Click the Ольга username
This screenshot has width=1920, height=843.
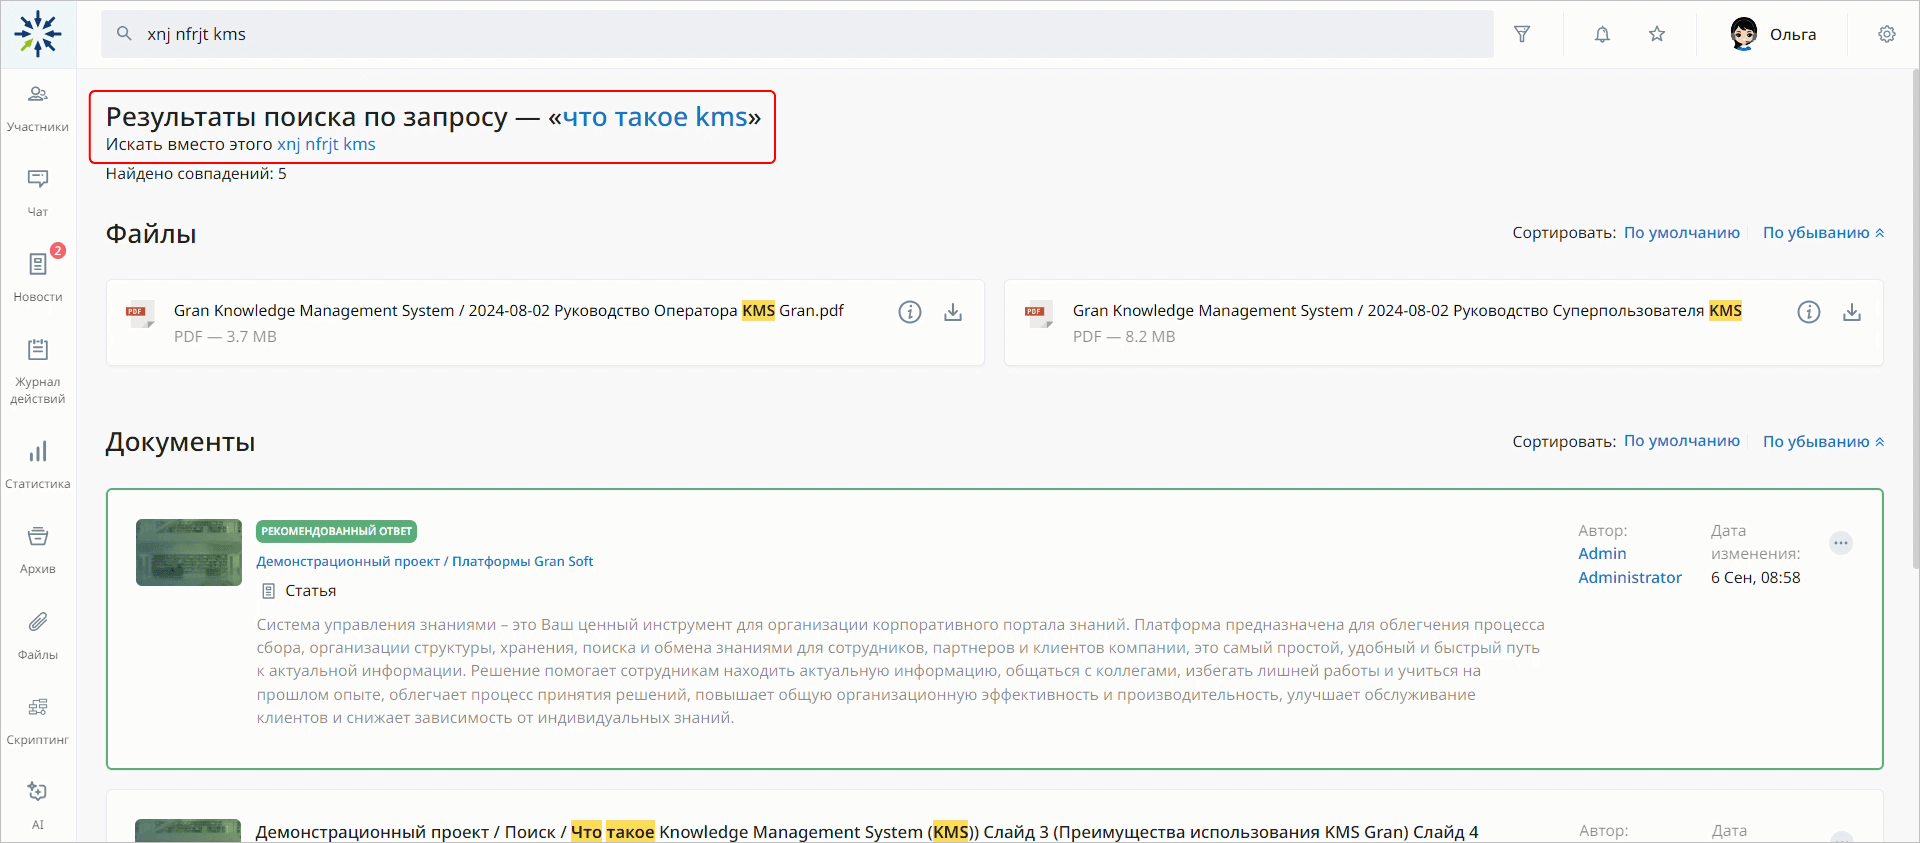[x=1793, y=34]
